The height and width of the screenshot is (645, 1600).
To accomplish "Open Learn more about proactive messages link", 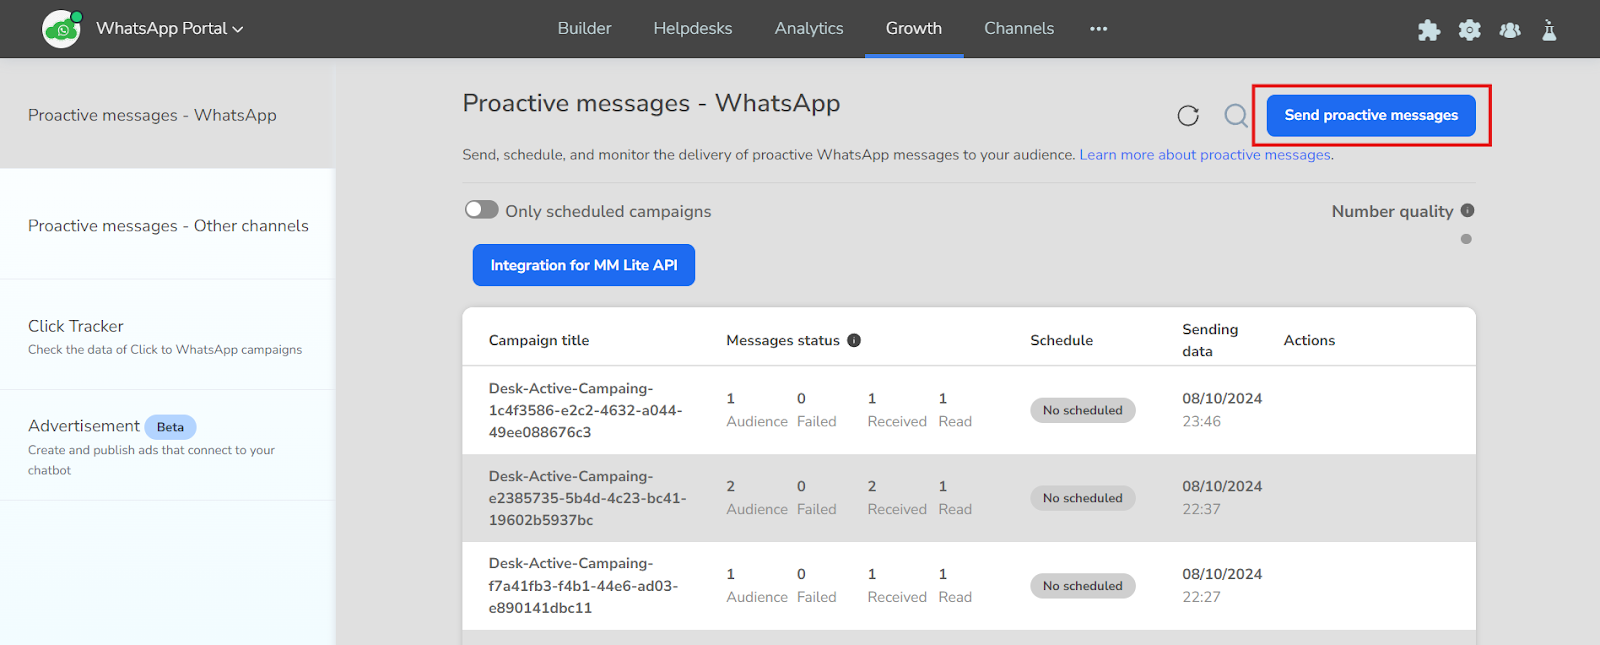I will (x=1205, y=155).
